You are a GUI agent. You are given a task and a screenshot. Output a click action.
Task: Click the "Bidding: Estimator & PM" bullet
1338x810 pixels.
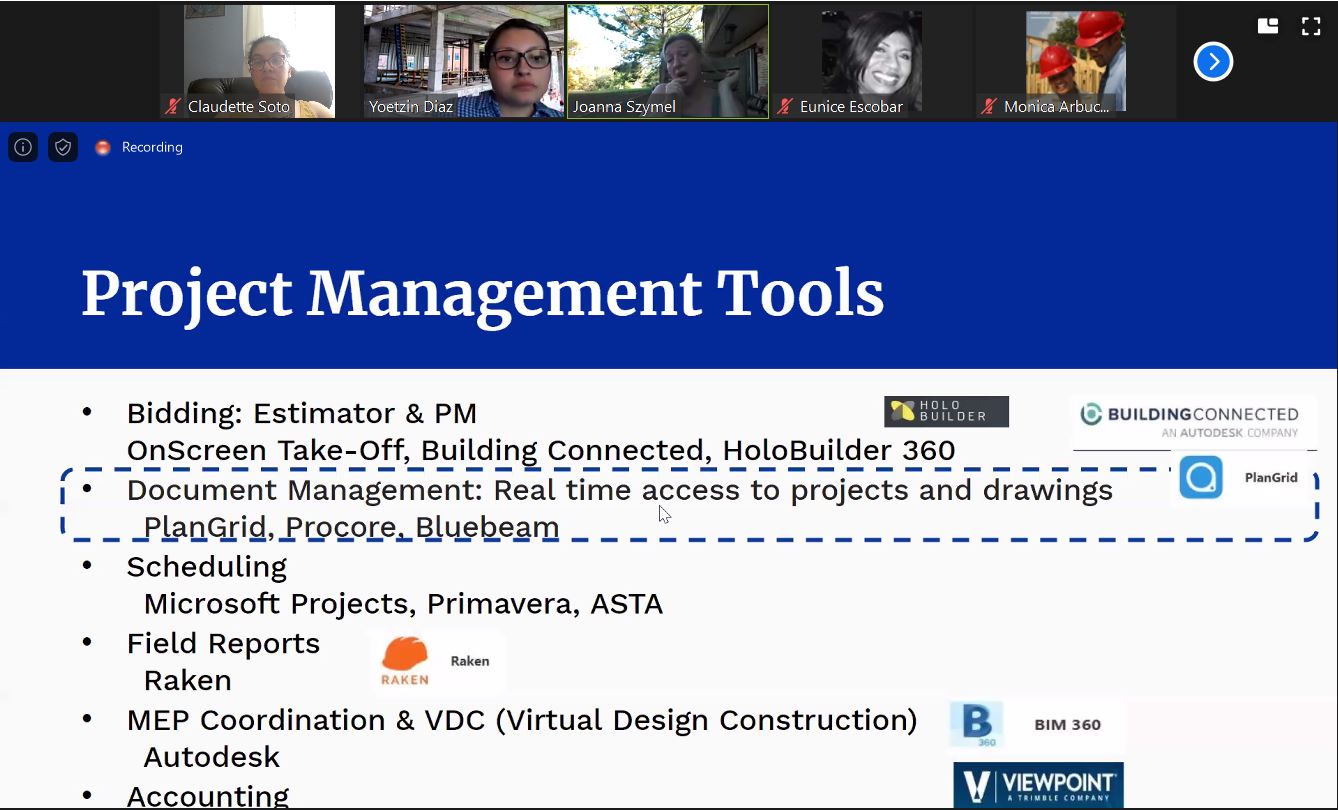click(x=301, y=413)
